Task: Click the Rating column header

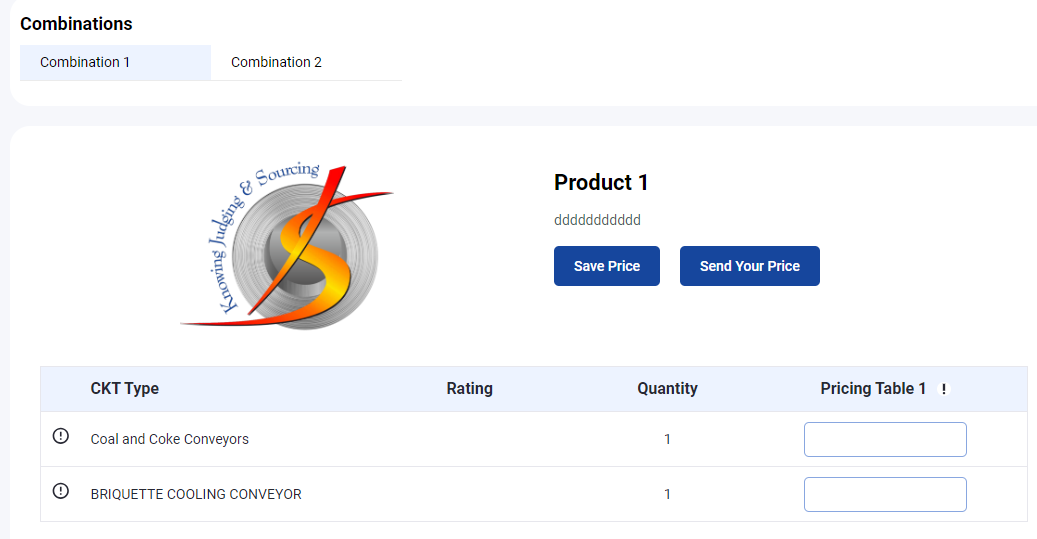Action: [469, 388]
